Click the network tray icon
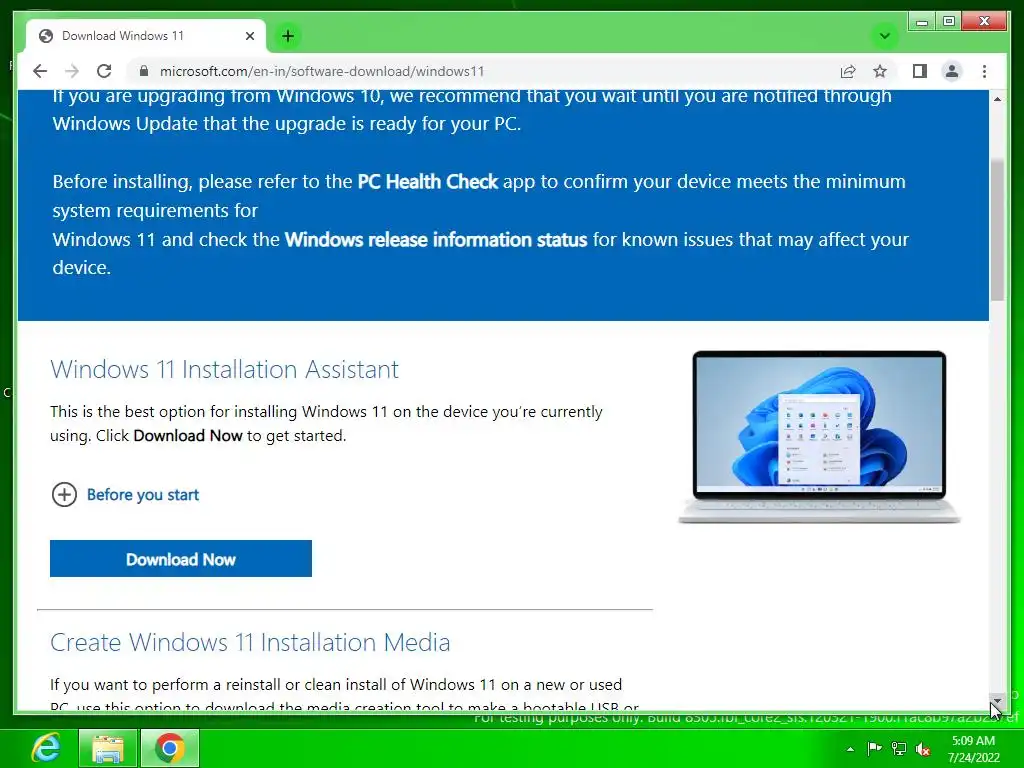The width and height of the screenshot is (1024, 768). (x=899, y=749)
